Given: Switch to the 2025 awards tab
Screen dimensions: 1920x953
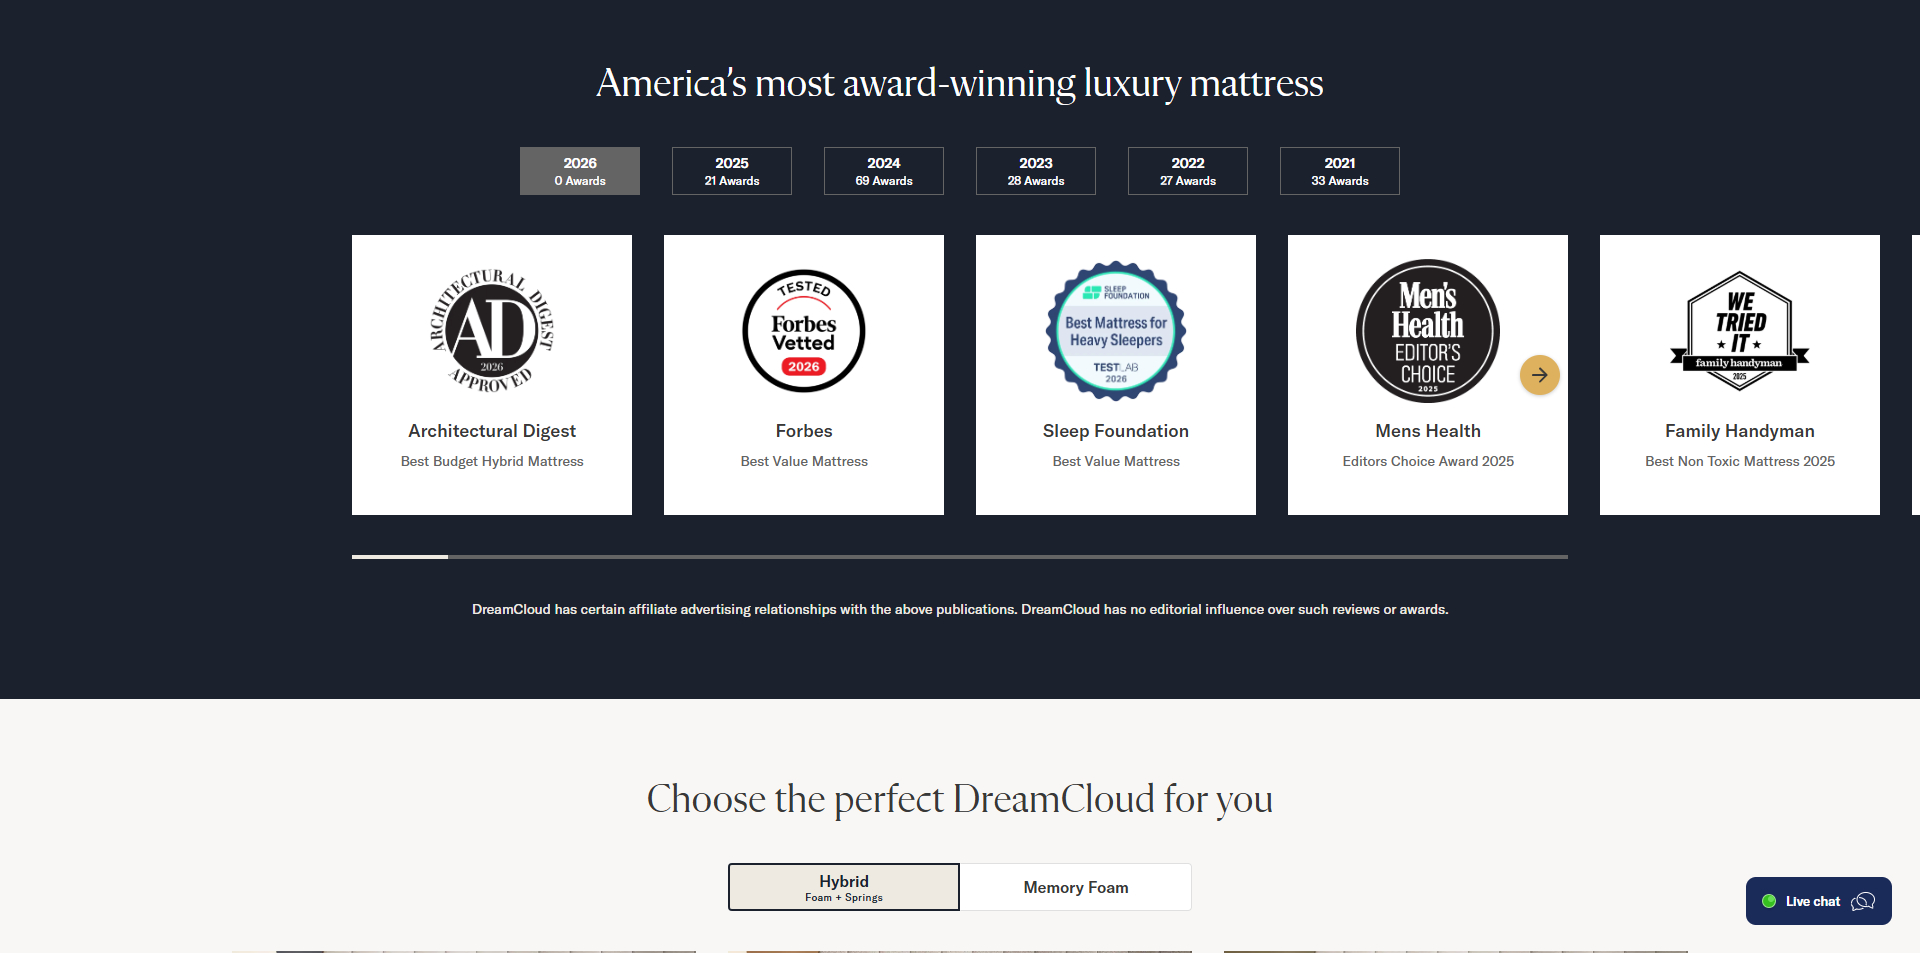Looking at the screenshot, I should 731,170.
